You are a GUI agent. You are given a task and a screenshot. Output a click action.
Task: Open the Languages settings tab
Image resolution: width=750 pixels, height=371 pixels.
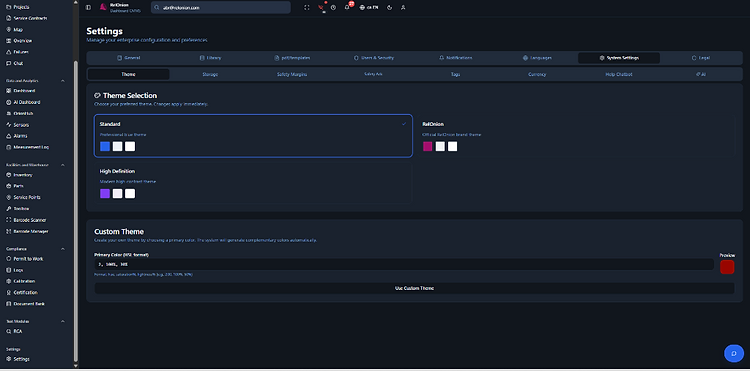point(537,58)
